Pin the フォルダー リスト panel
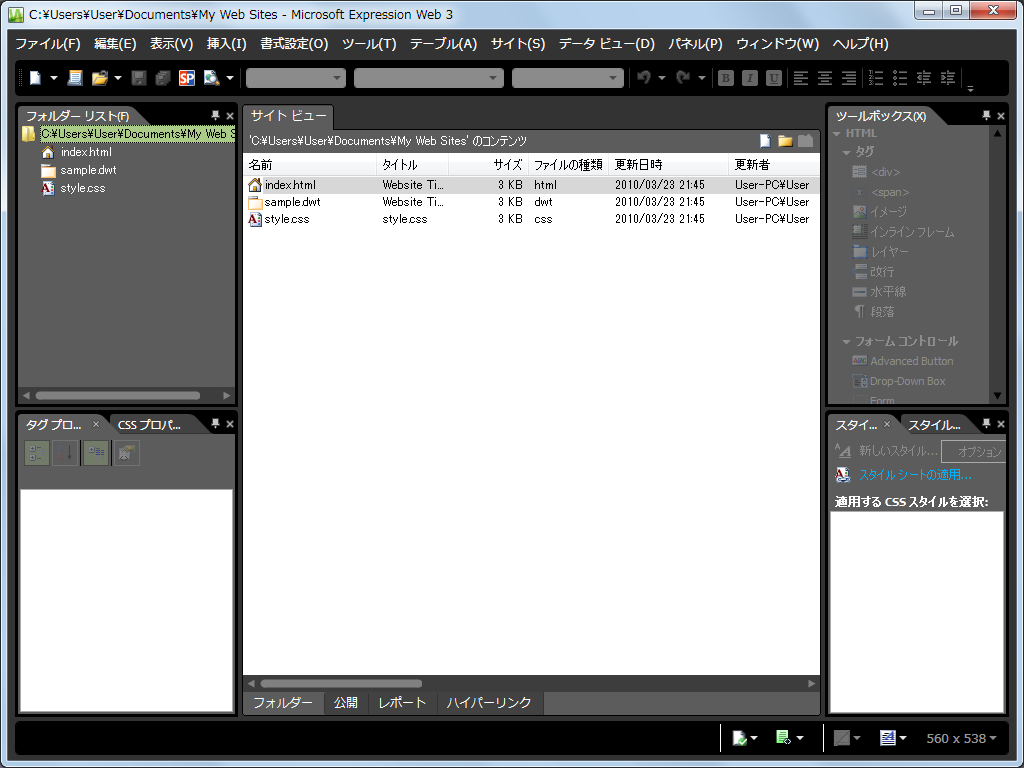The height and width of the screenshot is (768, 1024). pyautogui.click(x=215, y=116)
